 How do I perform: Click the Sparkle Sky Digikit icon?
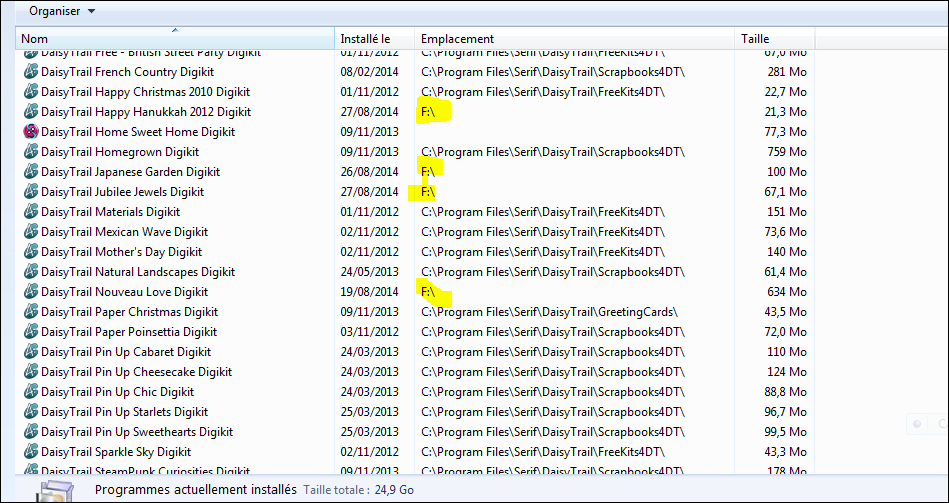(x=31, y=452)
